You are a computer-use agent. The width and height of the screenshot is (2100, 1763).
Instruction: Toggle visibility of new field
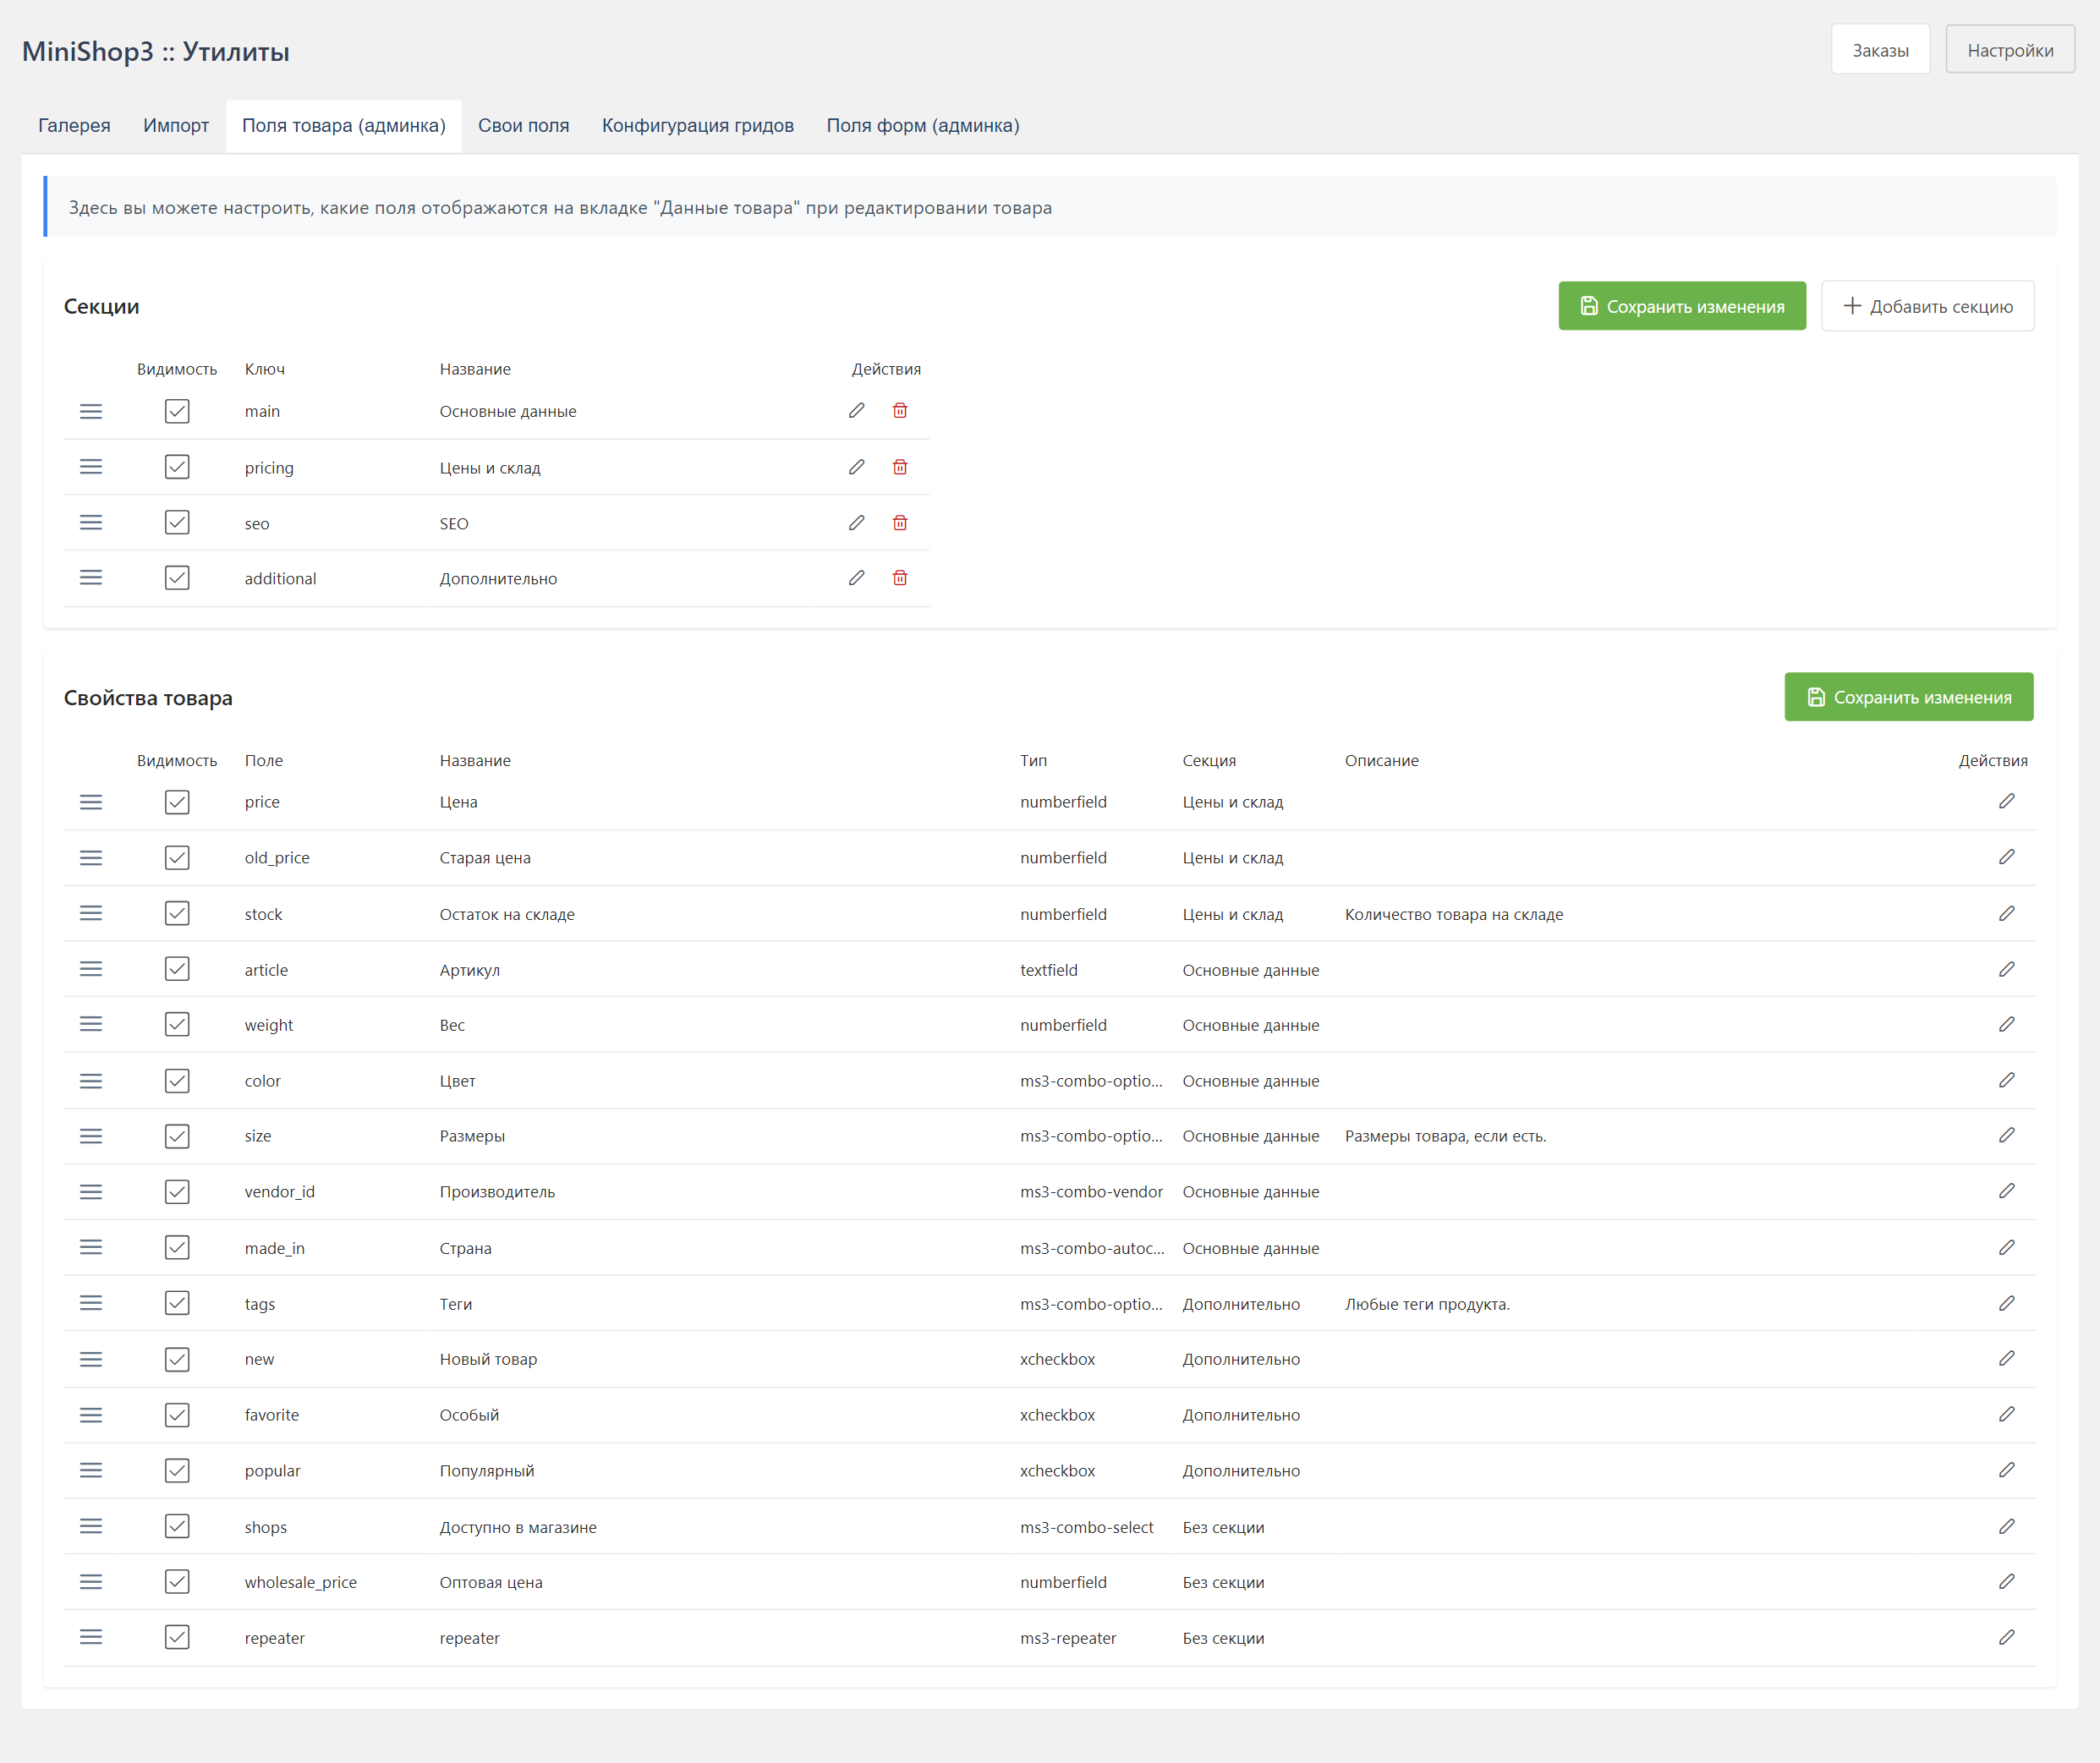(177, 1359)
